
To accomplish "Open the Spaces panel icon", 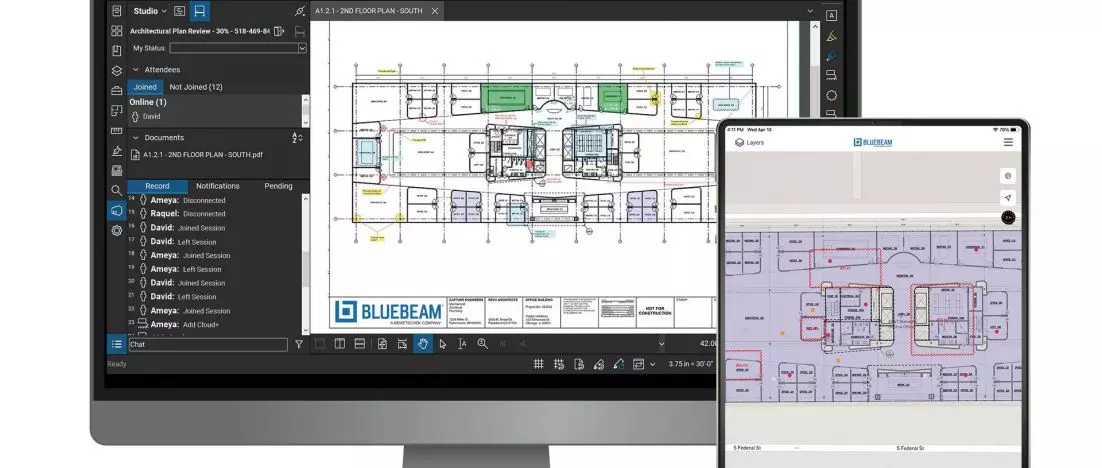I will point(117,110).
